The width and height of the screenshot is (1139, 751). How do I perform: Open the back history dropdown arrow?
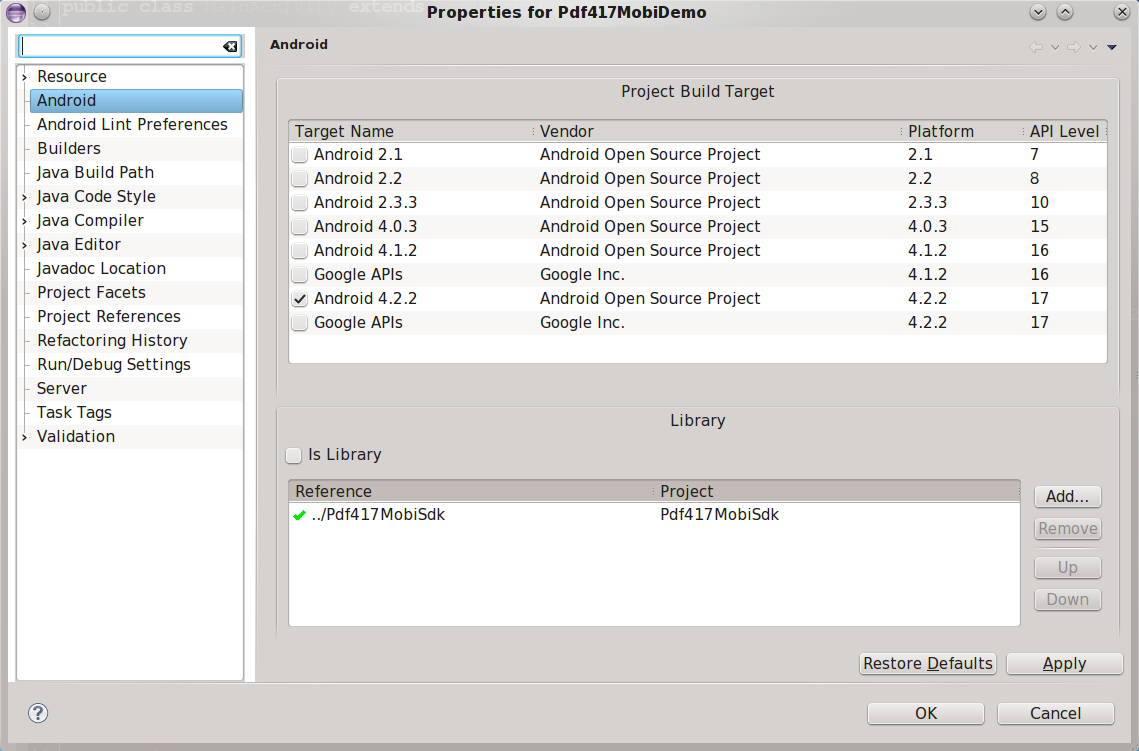1055,47
